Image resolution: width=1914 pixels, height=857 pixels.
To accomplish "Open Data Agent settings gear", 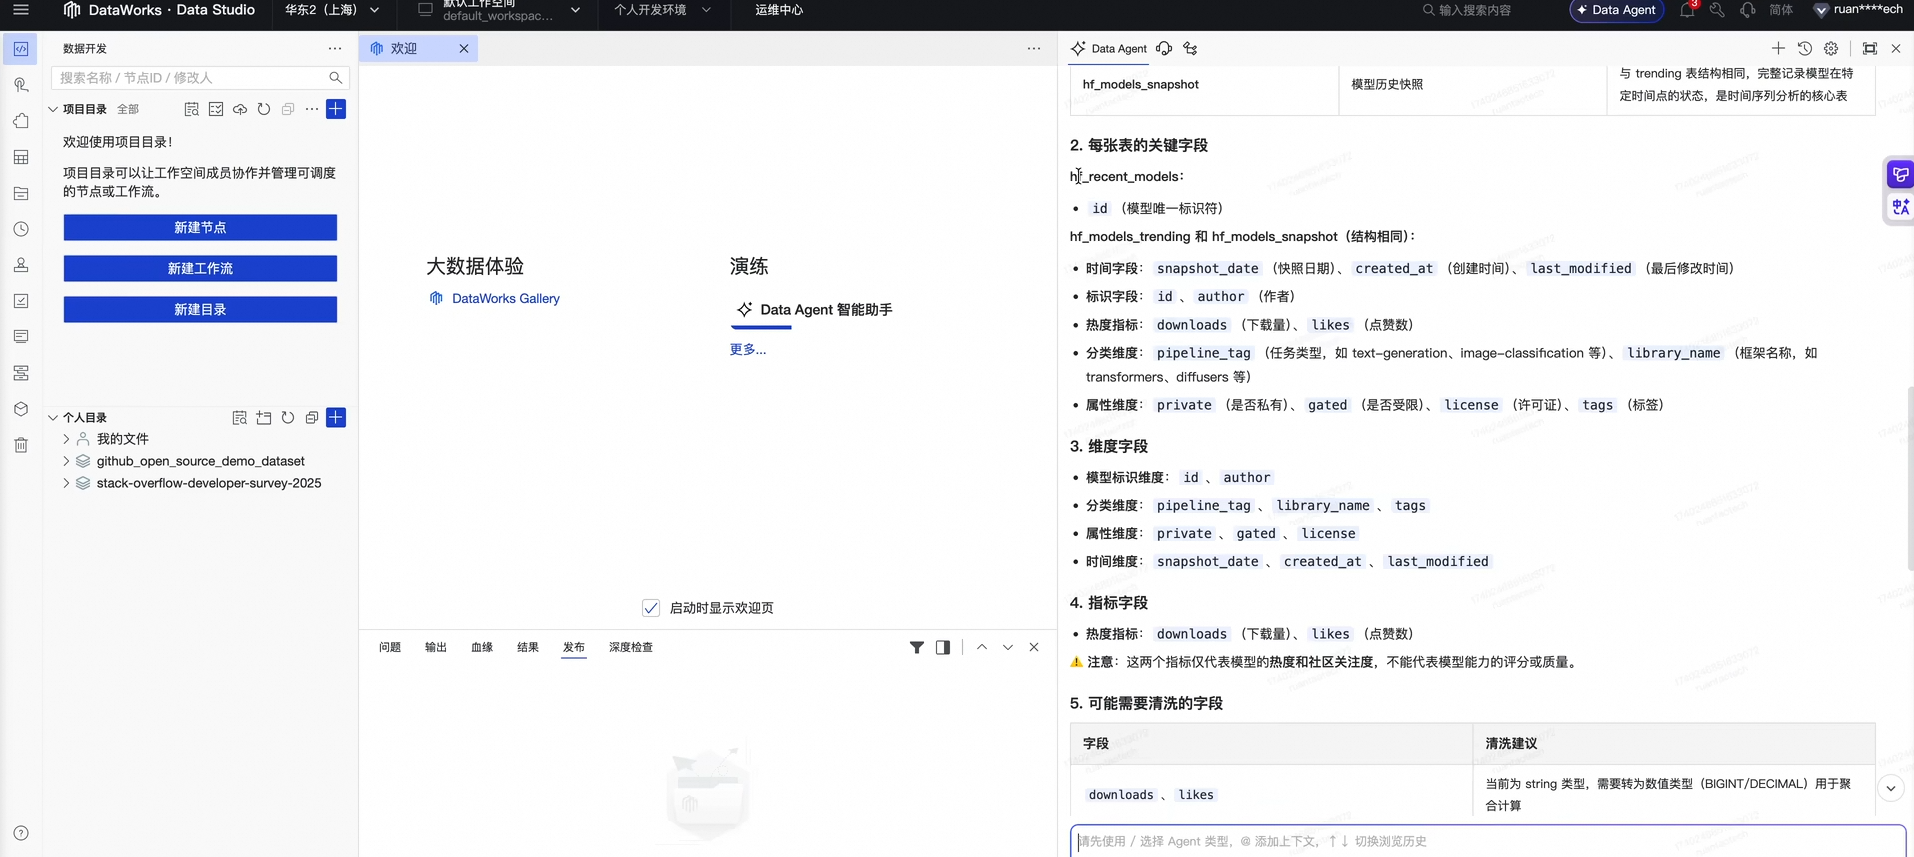I will click(1831, 48).
